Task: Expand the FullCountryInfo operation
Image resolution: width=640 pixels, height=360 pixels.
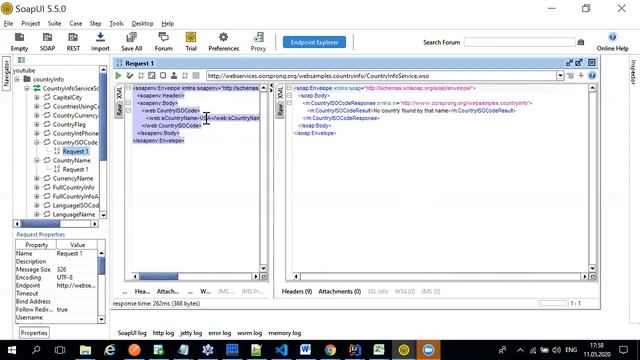Action: 37,187
